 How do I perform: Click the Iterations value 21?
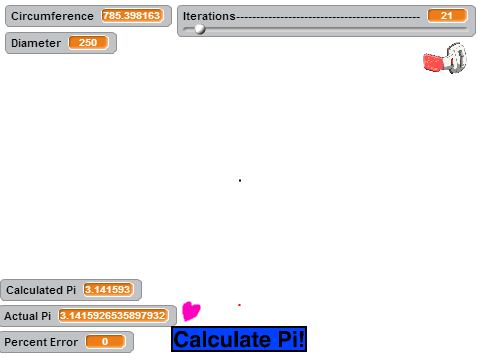(x=447, y=16)
